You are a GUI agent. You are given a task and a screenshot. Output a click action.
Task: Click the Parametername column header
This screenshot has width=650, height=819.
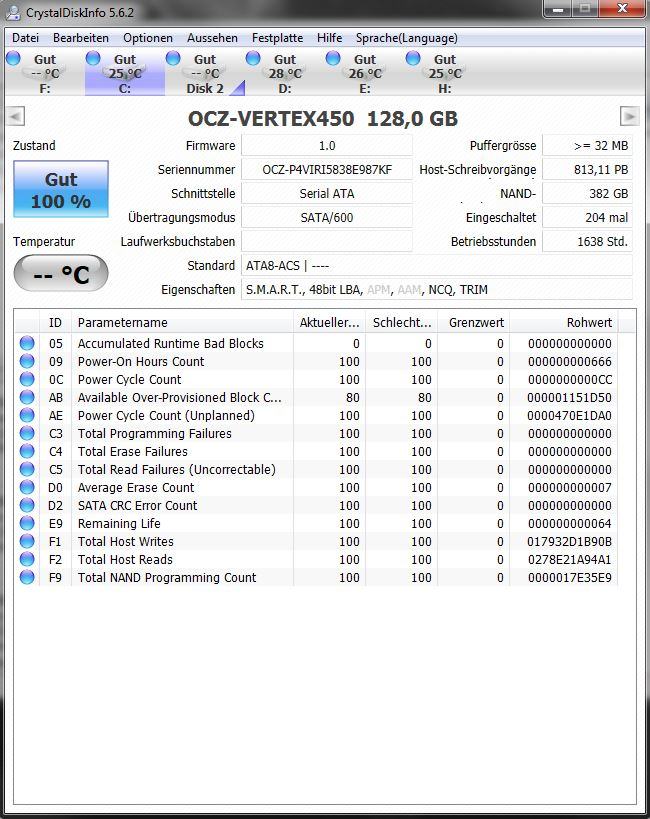coord(182,323)
